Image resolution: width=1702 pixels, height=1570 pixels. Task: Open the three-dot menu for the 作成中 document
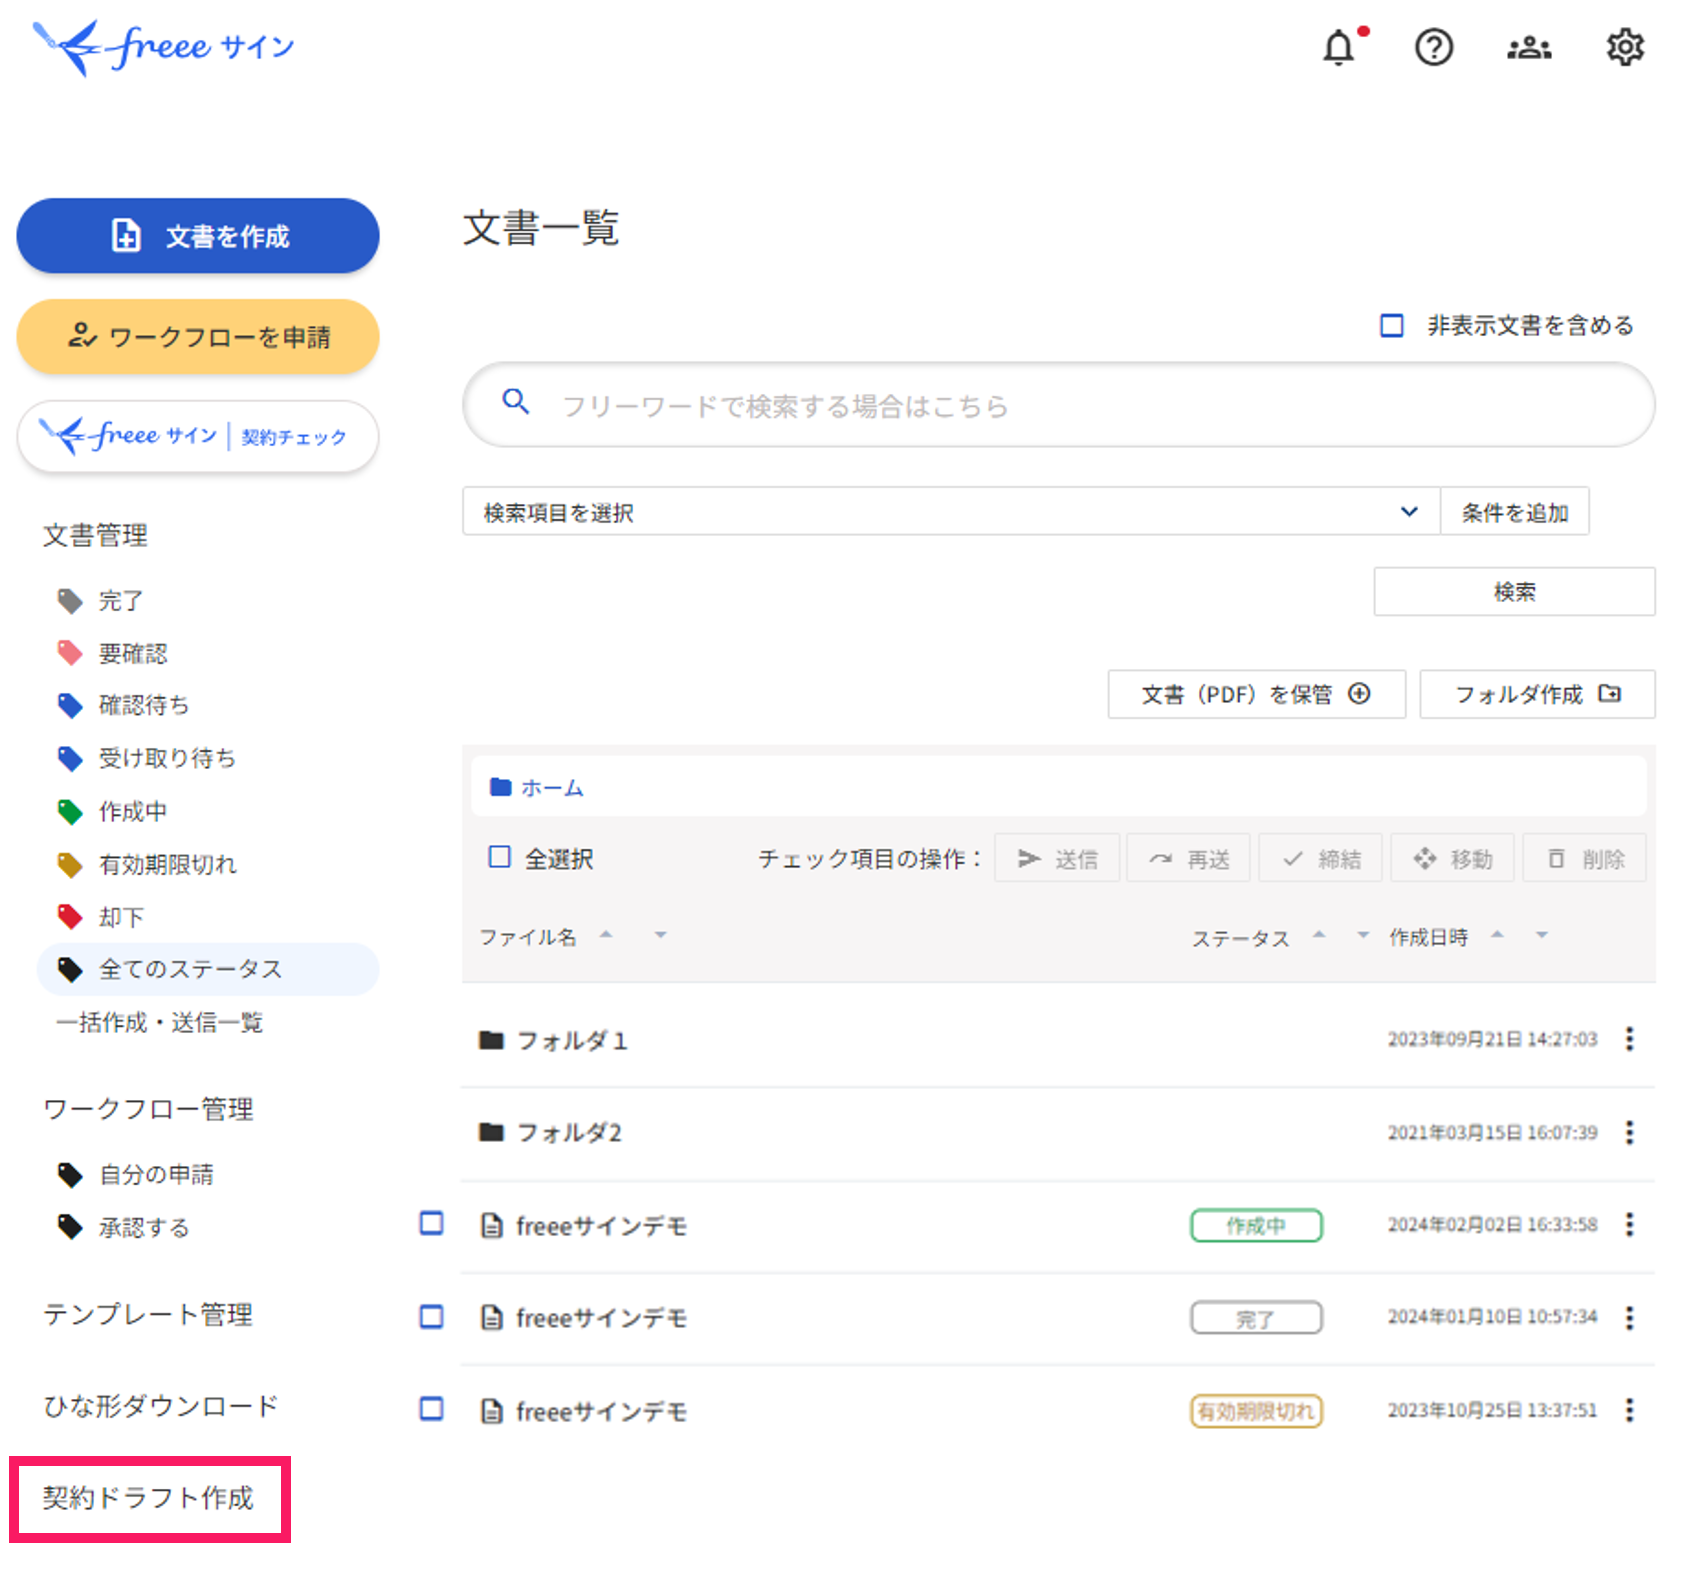point(1630,1224)
